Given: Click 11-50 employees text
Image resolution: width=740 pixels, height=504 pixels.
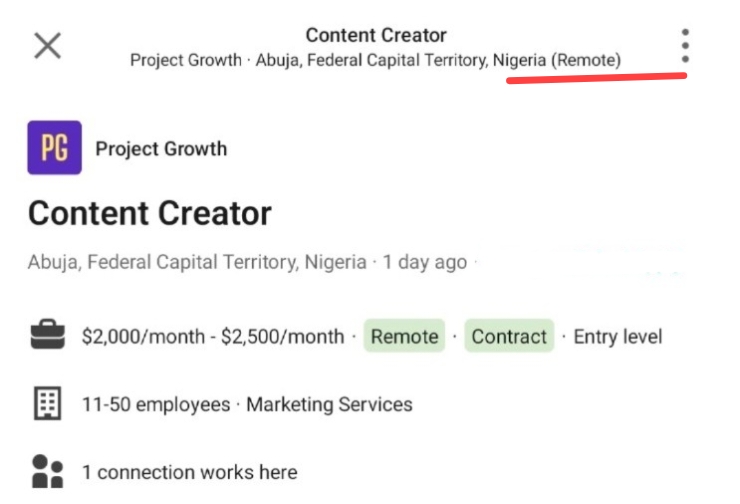Looking at the screenshot, I should 156,404.
